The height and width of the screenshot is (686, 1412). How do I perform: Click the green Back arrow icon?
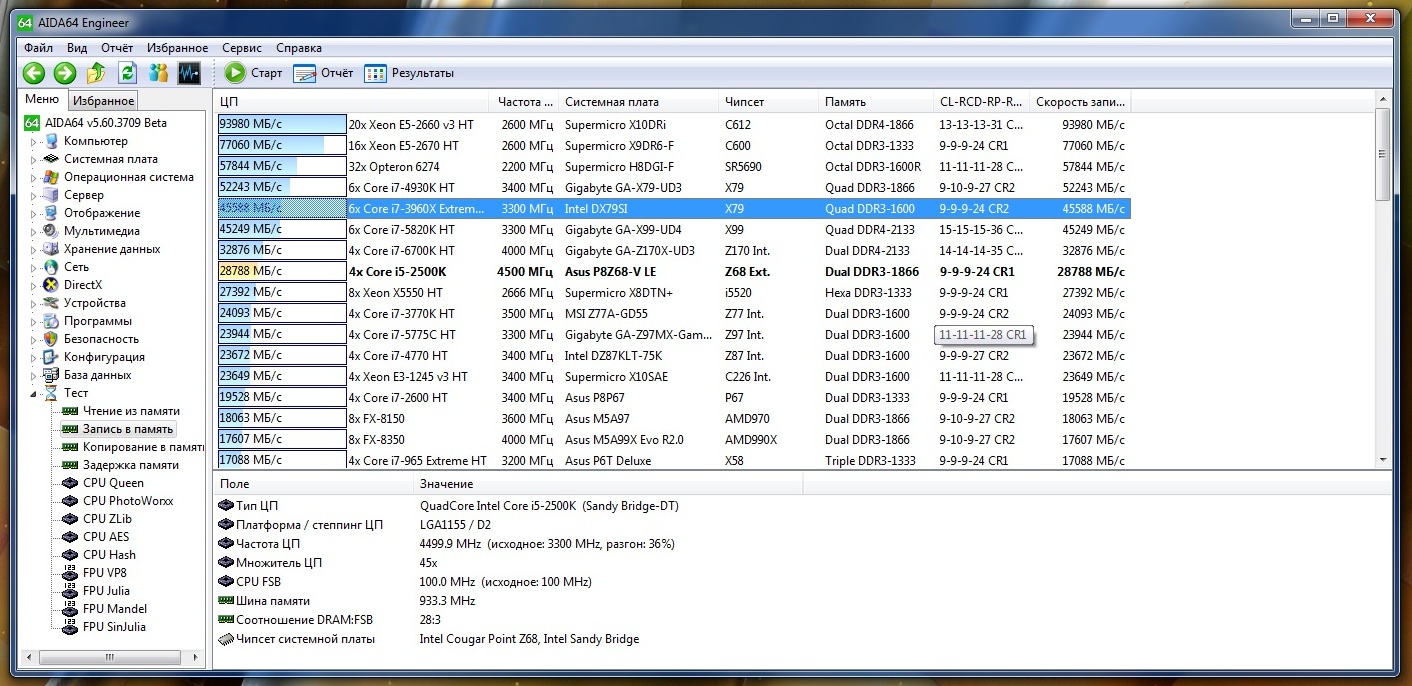34,72
